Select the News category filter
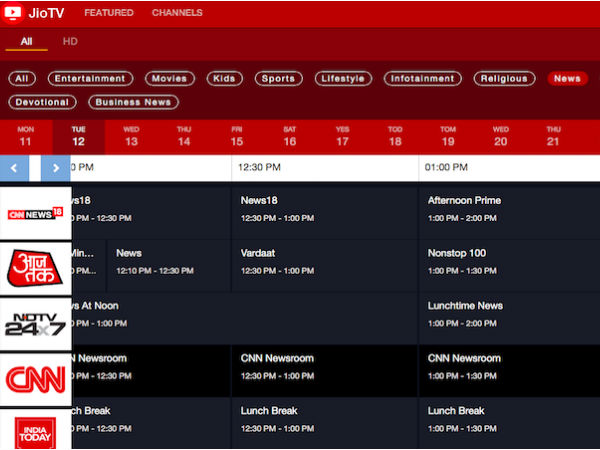Screen dimensions: 600x450 pyautogui.click(x=567, y=78)
